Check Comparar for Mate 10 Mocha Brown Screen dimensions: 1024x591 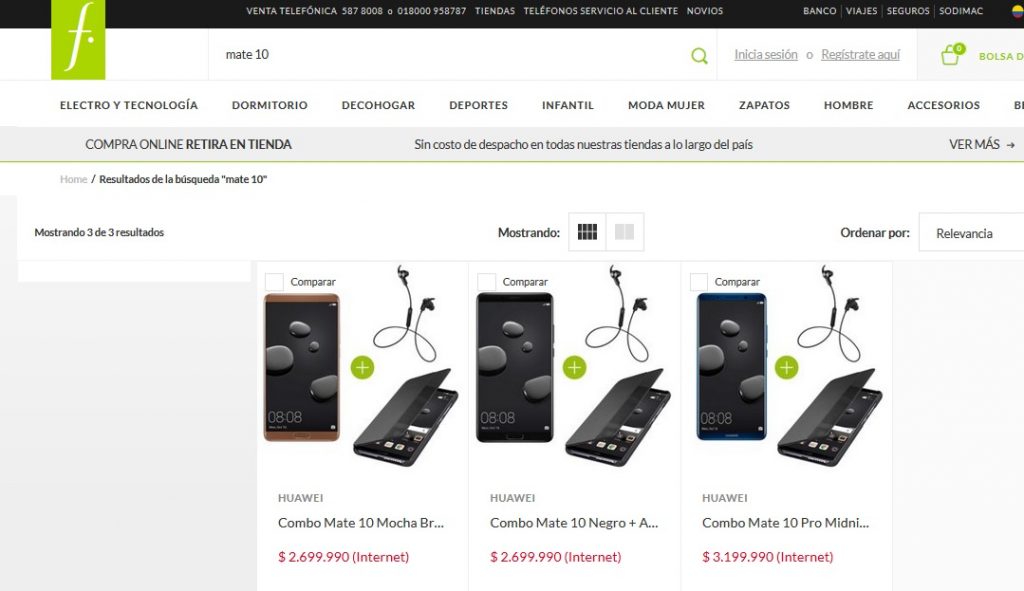(274, 282)
